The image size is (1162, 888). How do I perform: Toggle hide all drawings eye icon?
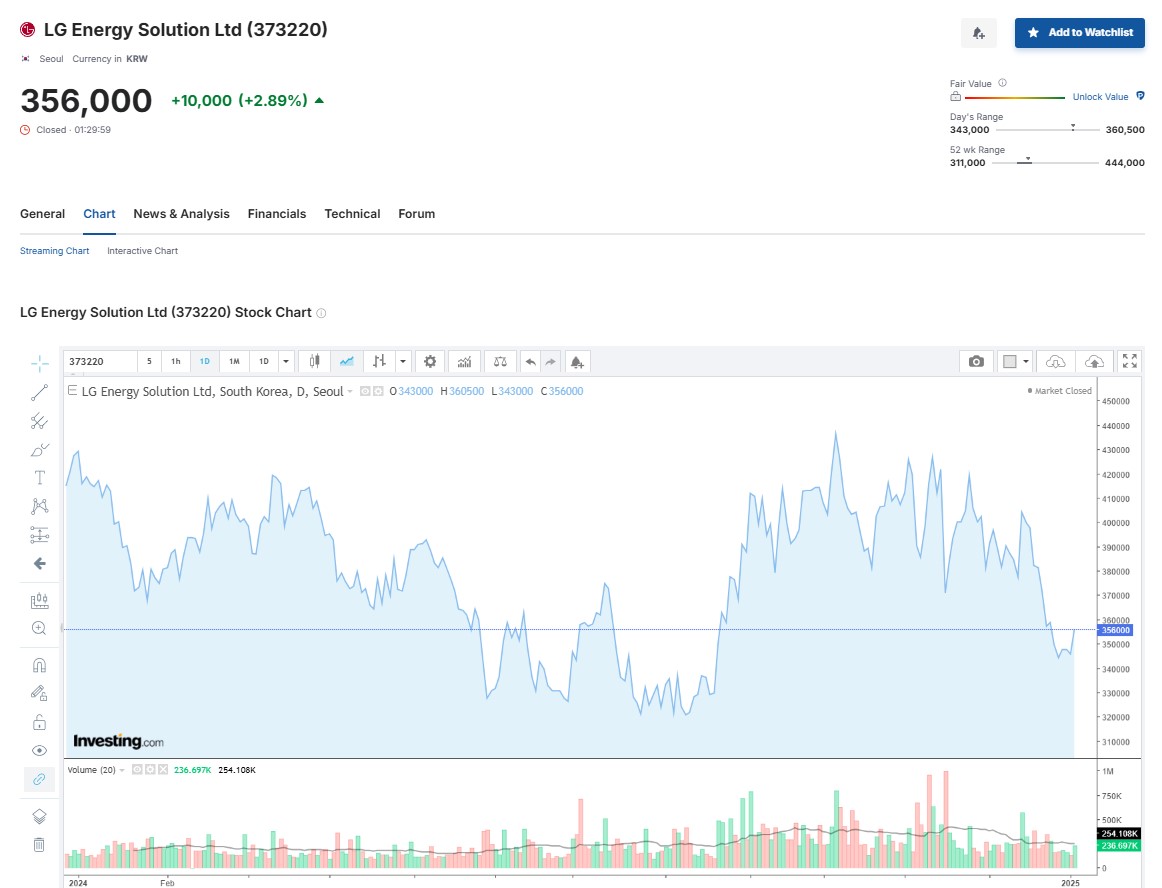pos(39,751)
